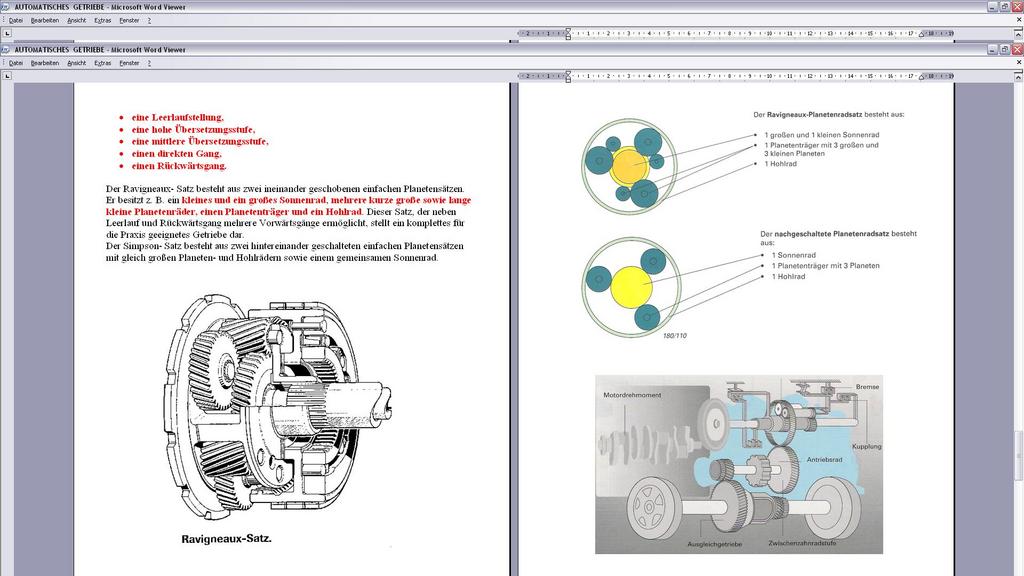Open the ? help menu in front window

pyautogui.click(x=149, y=63)
